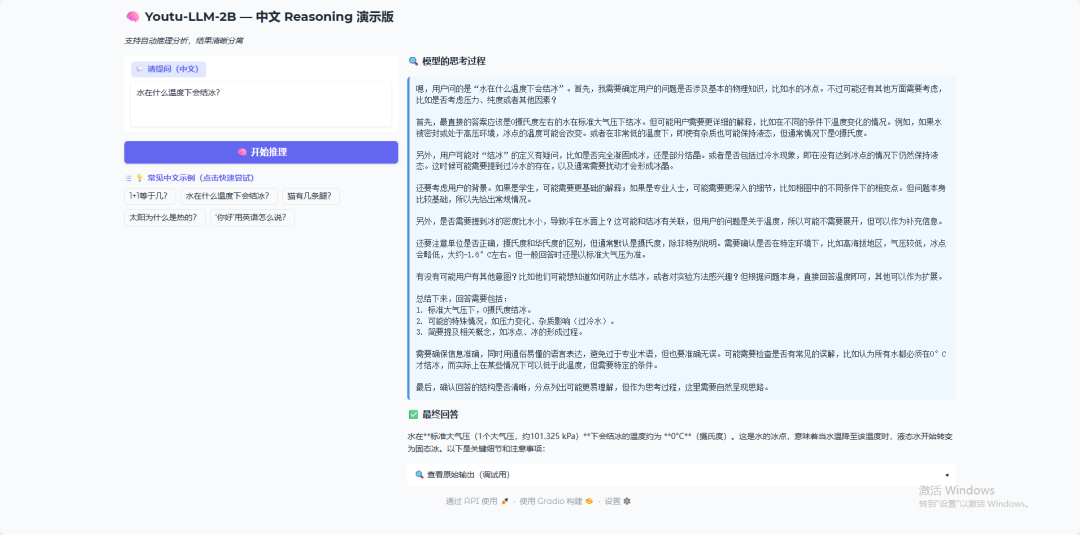
Task: Click paragraph starting 还要注意单位是否正确
Action: click(681, 249)
